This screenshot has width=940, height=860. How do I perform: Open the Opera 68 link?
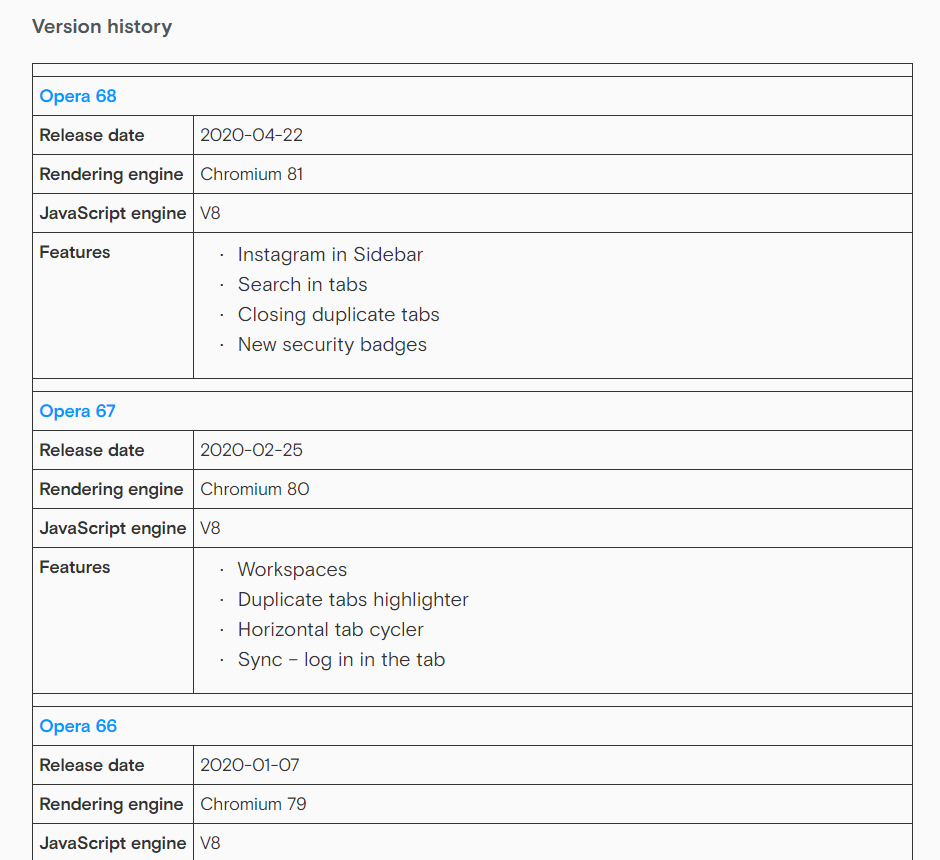click(78, 96)
